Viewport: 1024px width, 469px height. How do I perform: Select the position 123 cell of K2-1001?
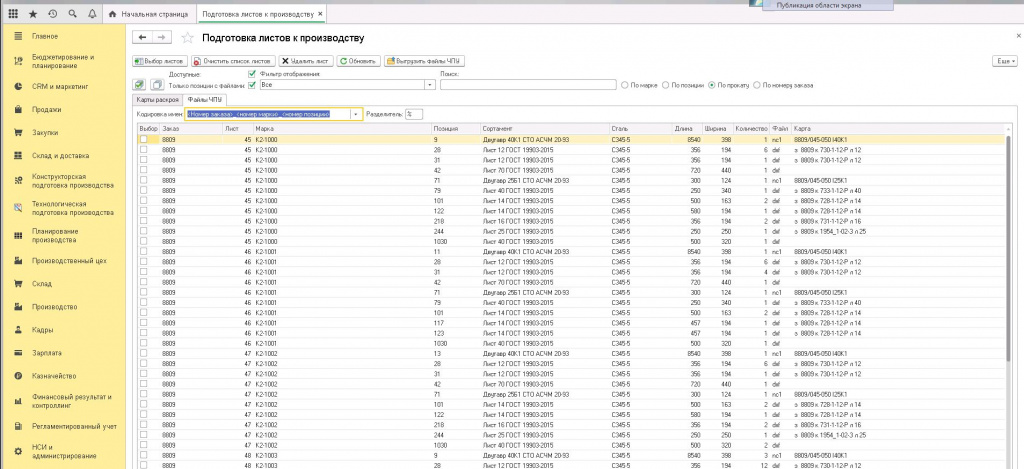(x=456, y=333)
